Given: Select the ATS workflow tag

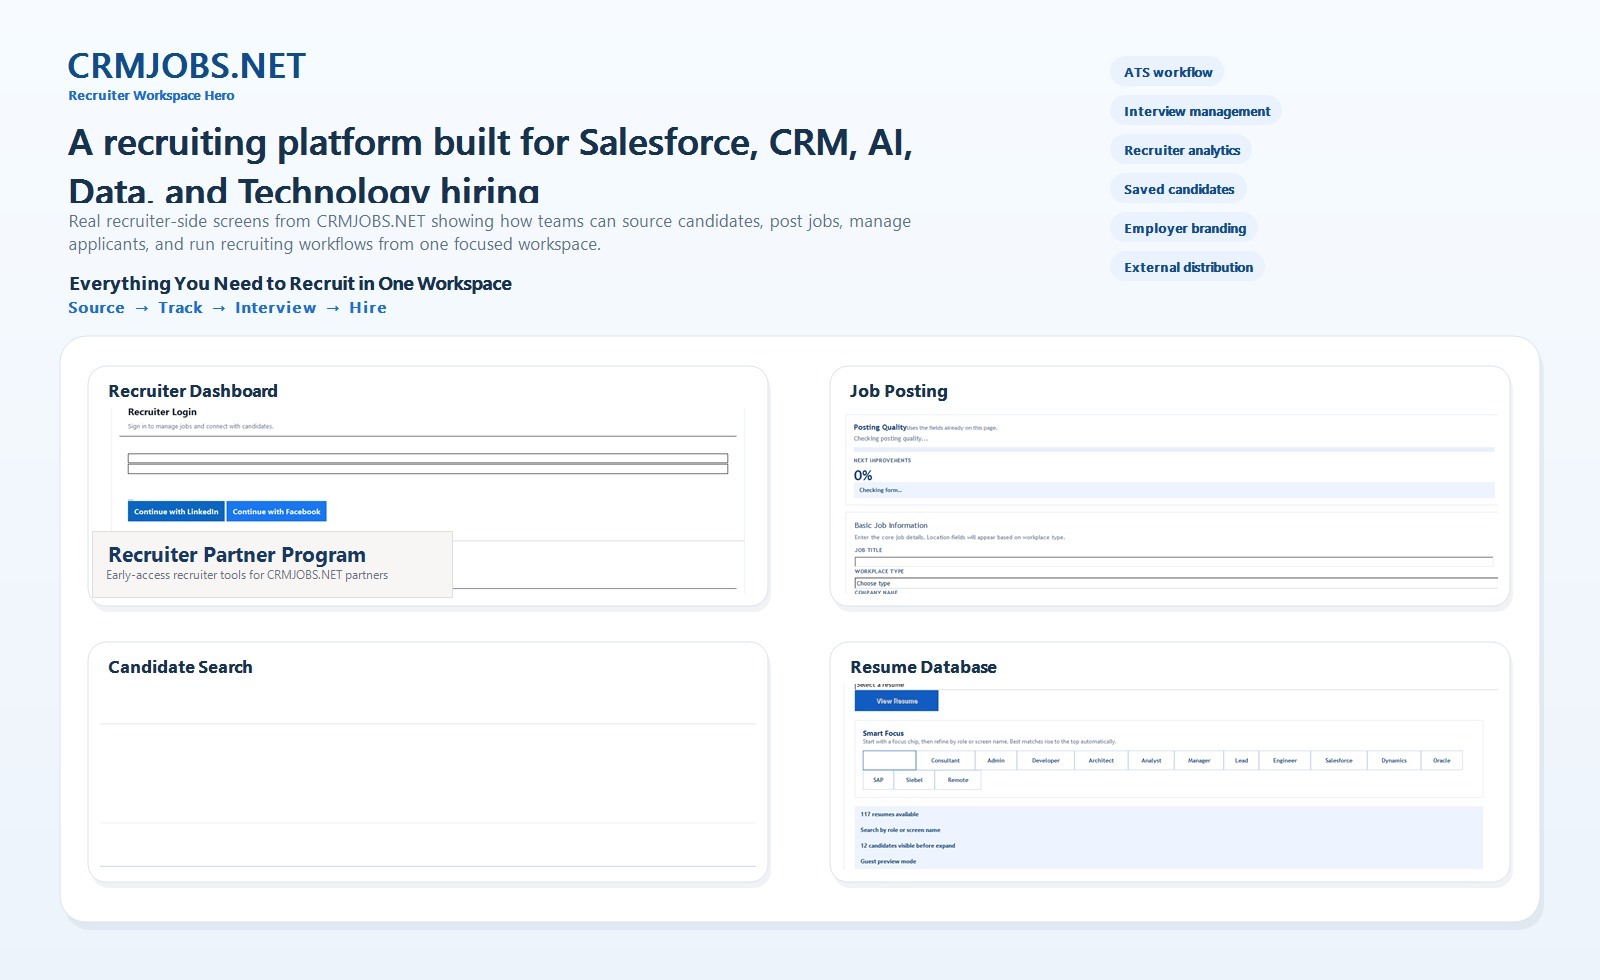Looking at the screenshot, I should 1167,72.
